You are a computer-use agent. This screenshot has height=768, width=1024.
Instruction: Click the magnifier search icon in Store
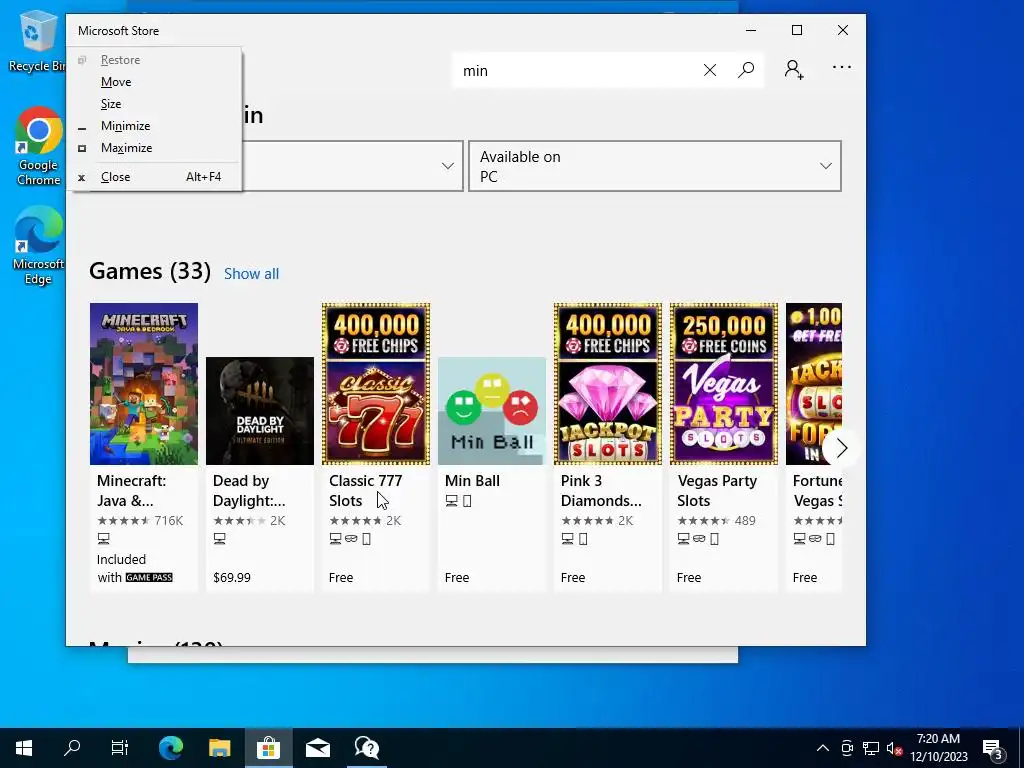tap(746, 70)
